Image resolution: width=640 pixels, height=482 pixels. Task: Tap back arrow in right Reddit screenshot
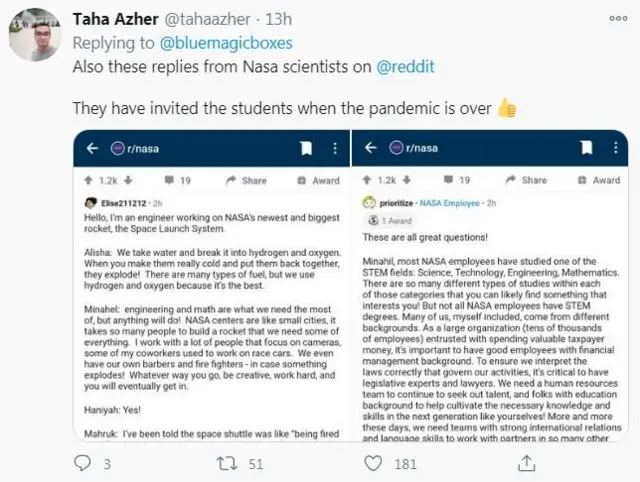coord(367,148)
